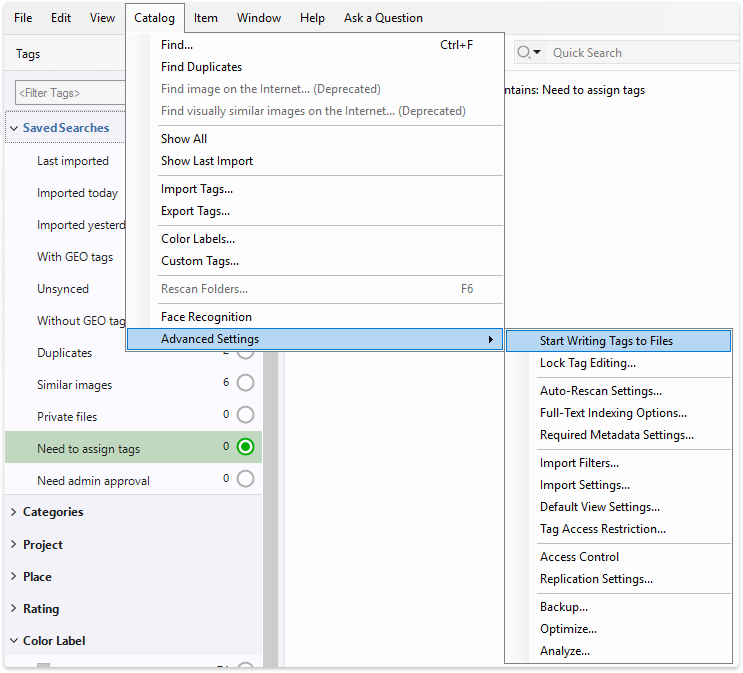Image resolution: width=743 pixels, height=673 pixels.
Task: Collapse the Color Label group
Action: pos(14,641)
